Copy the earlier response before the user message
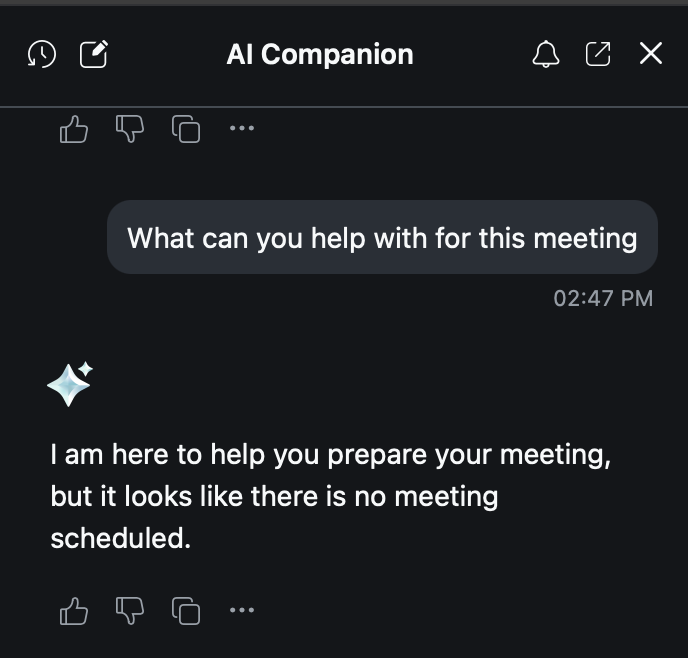Image resolution: width=688 pixels, height=658 pixels. [186, 129]
